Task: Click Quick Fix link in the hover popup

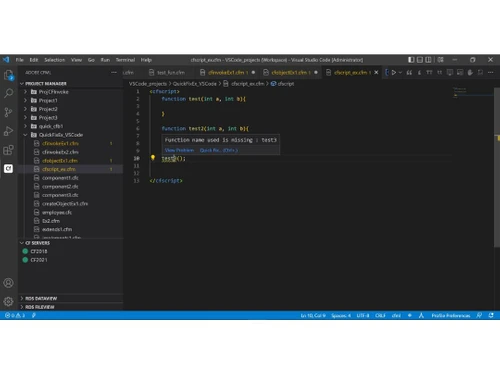Action: (219, 150)
